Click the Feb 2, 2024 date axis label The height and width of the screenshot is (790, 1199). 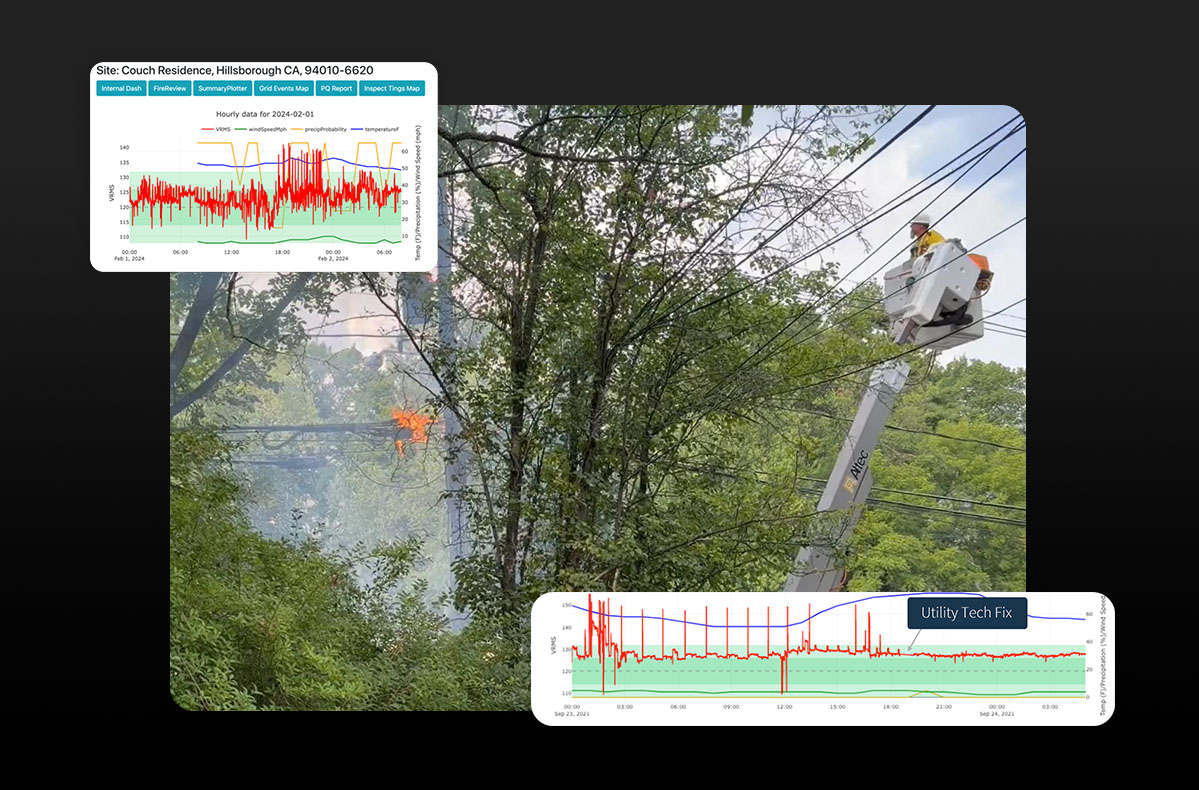333,258
